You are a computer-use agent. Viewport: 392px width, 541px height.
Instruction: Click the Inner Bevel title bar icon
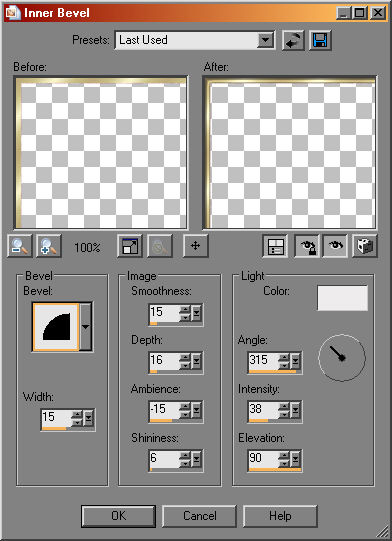tap(13, 13)
